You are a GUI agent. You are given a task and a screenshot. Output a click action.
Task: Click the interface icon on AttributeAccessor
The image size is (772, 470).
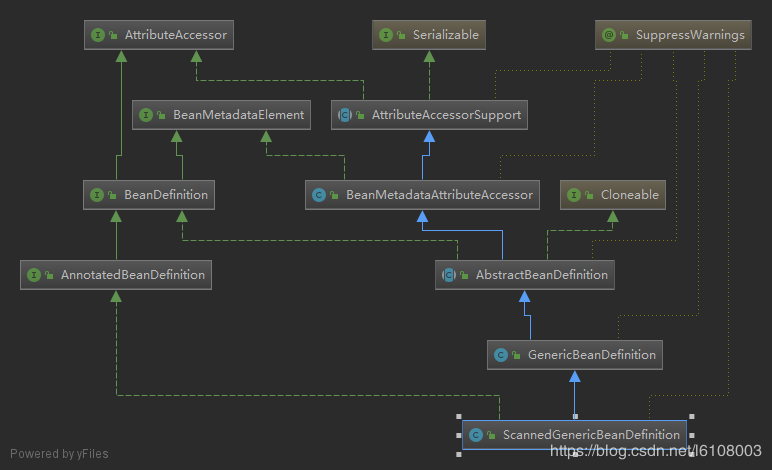[98, 35]
